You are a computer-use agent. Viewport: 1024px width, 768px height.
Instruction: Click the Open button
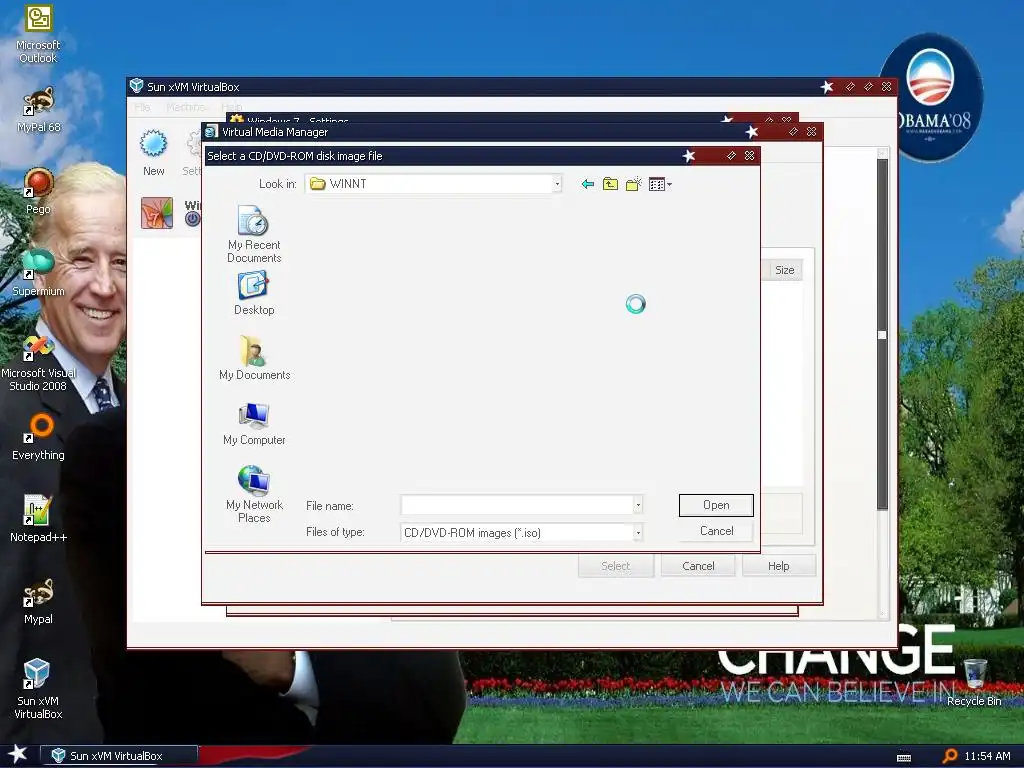716,505
